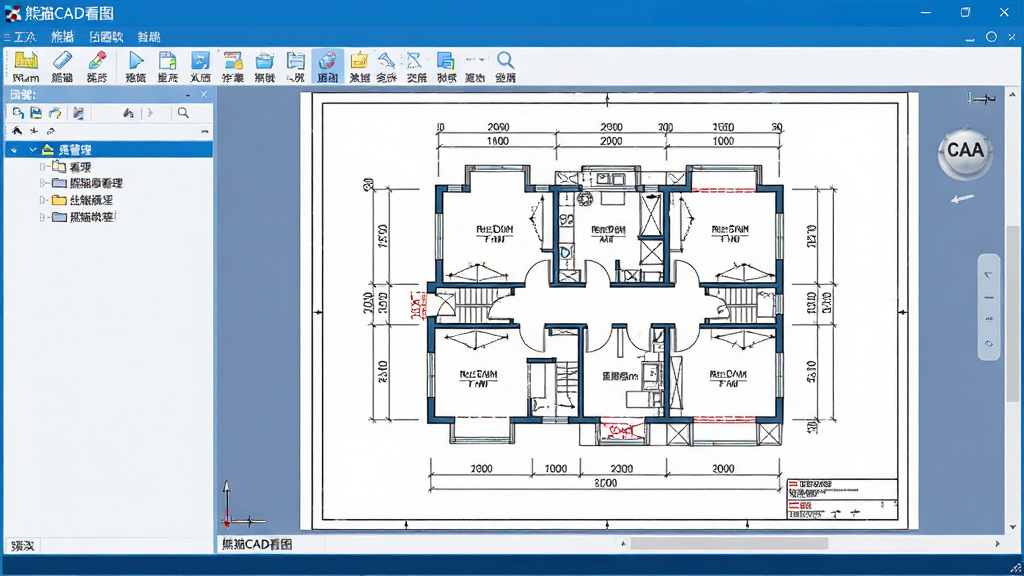Image resolution: width=1024 pixels, height=576 pixels.
Task: Collapse the highlighted root tree node chevron
Action: [33, 150]
